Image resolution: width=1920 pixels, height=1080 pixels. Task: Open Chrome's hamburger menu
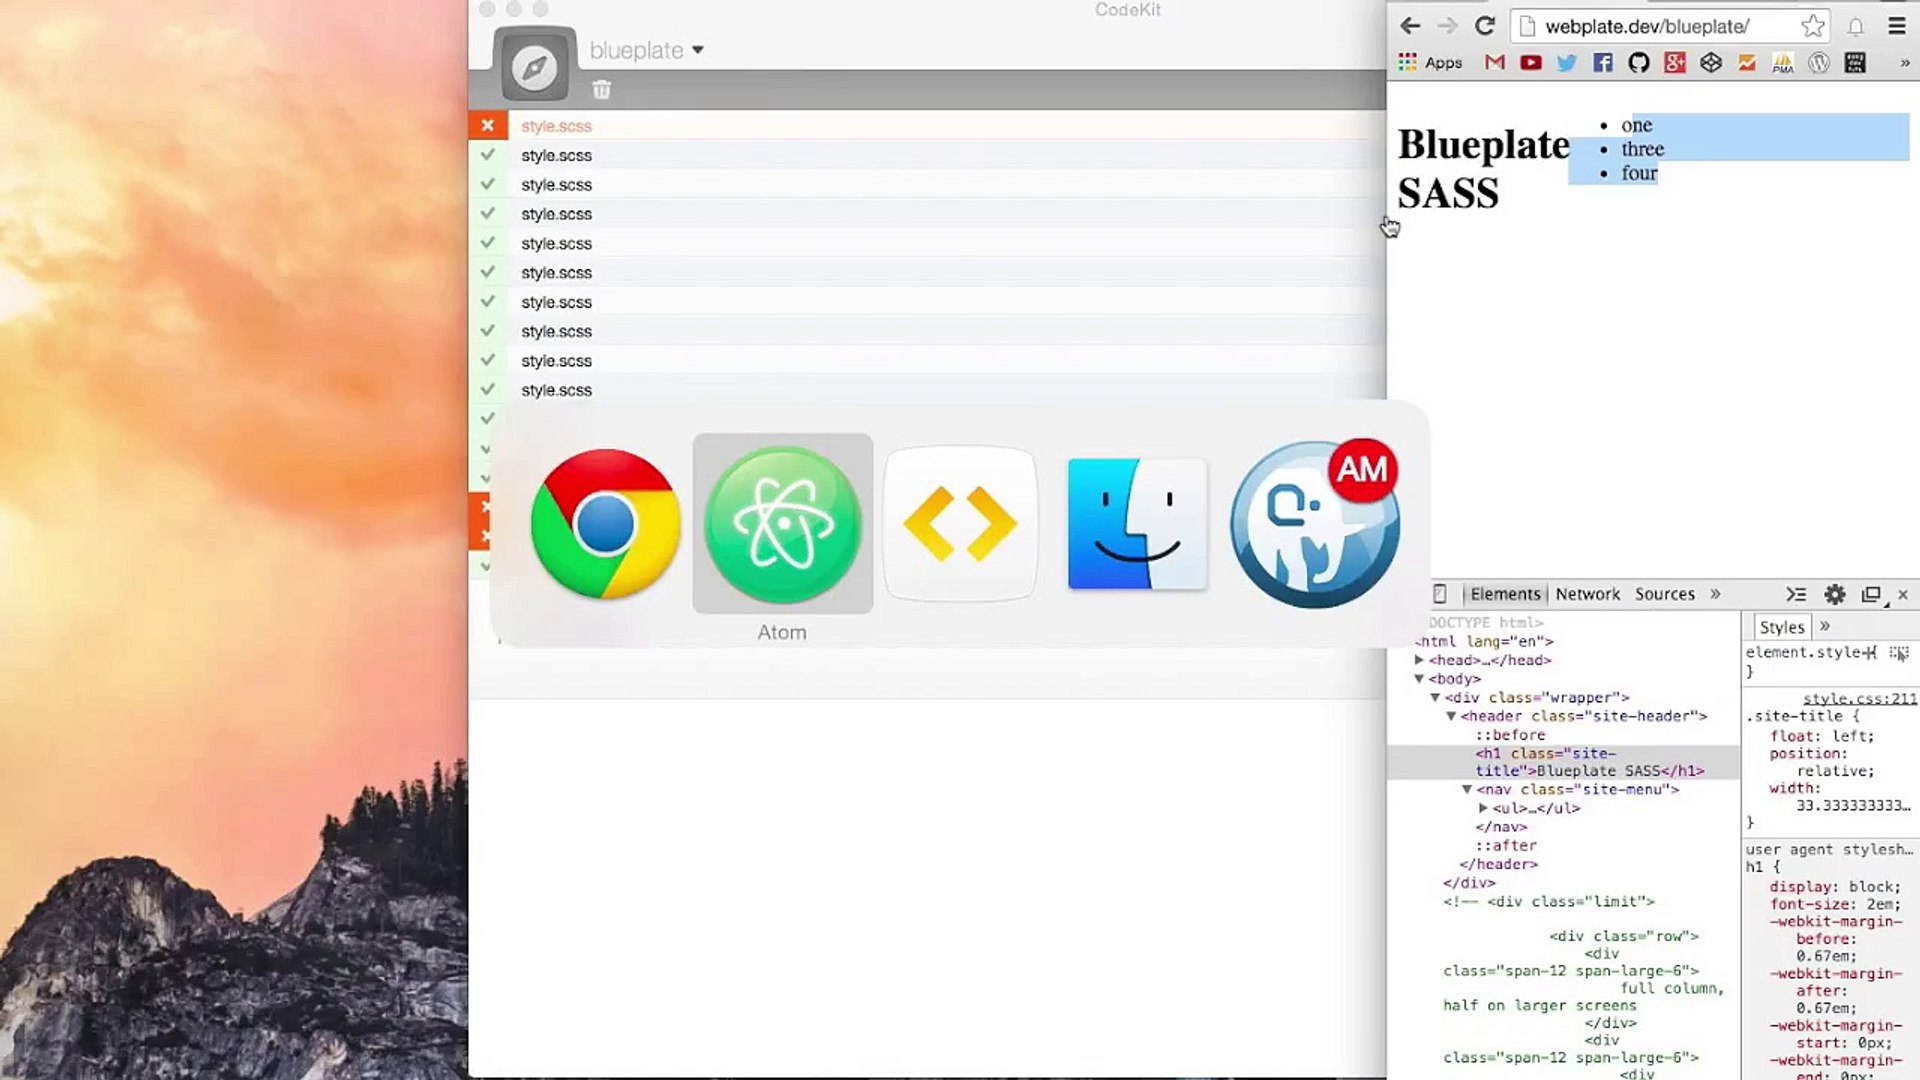point(1896,26)
